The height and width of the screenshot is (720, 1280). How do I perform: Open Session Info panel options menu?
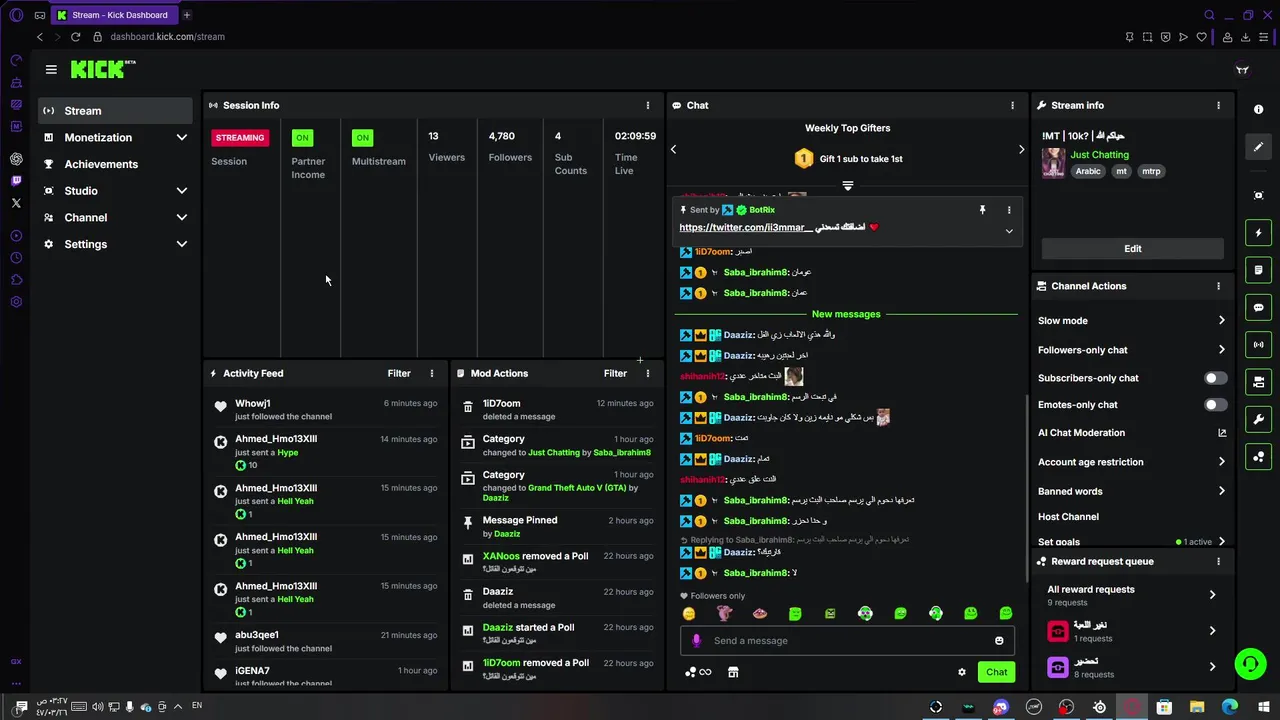point(648,105)
